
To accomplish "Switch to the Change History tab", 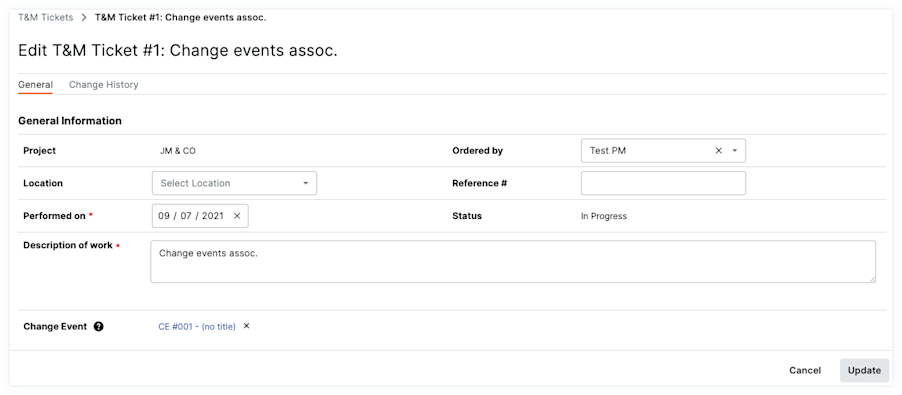I will [x=104, y=85].
